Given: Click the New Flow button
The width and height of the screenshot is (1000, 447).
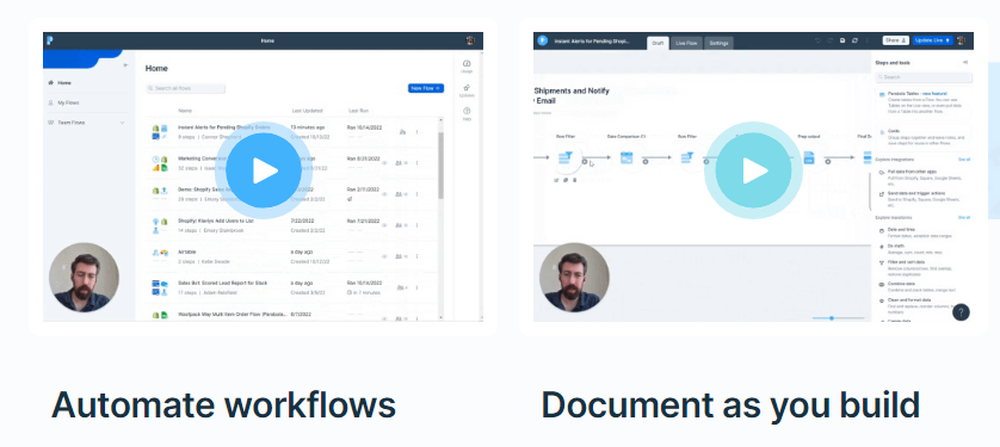Looking at the screenshot, I should (x=425, y=88).
